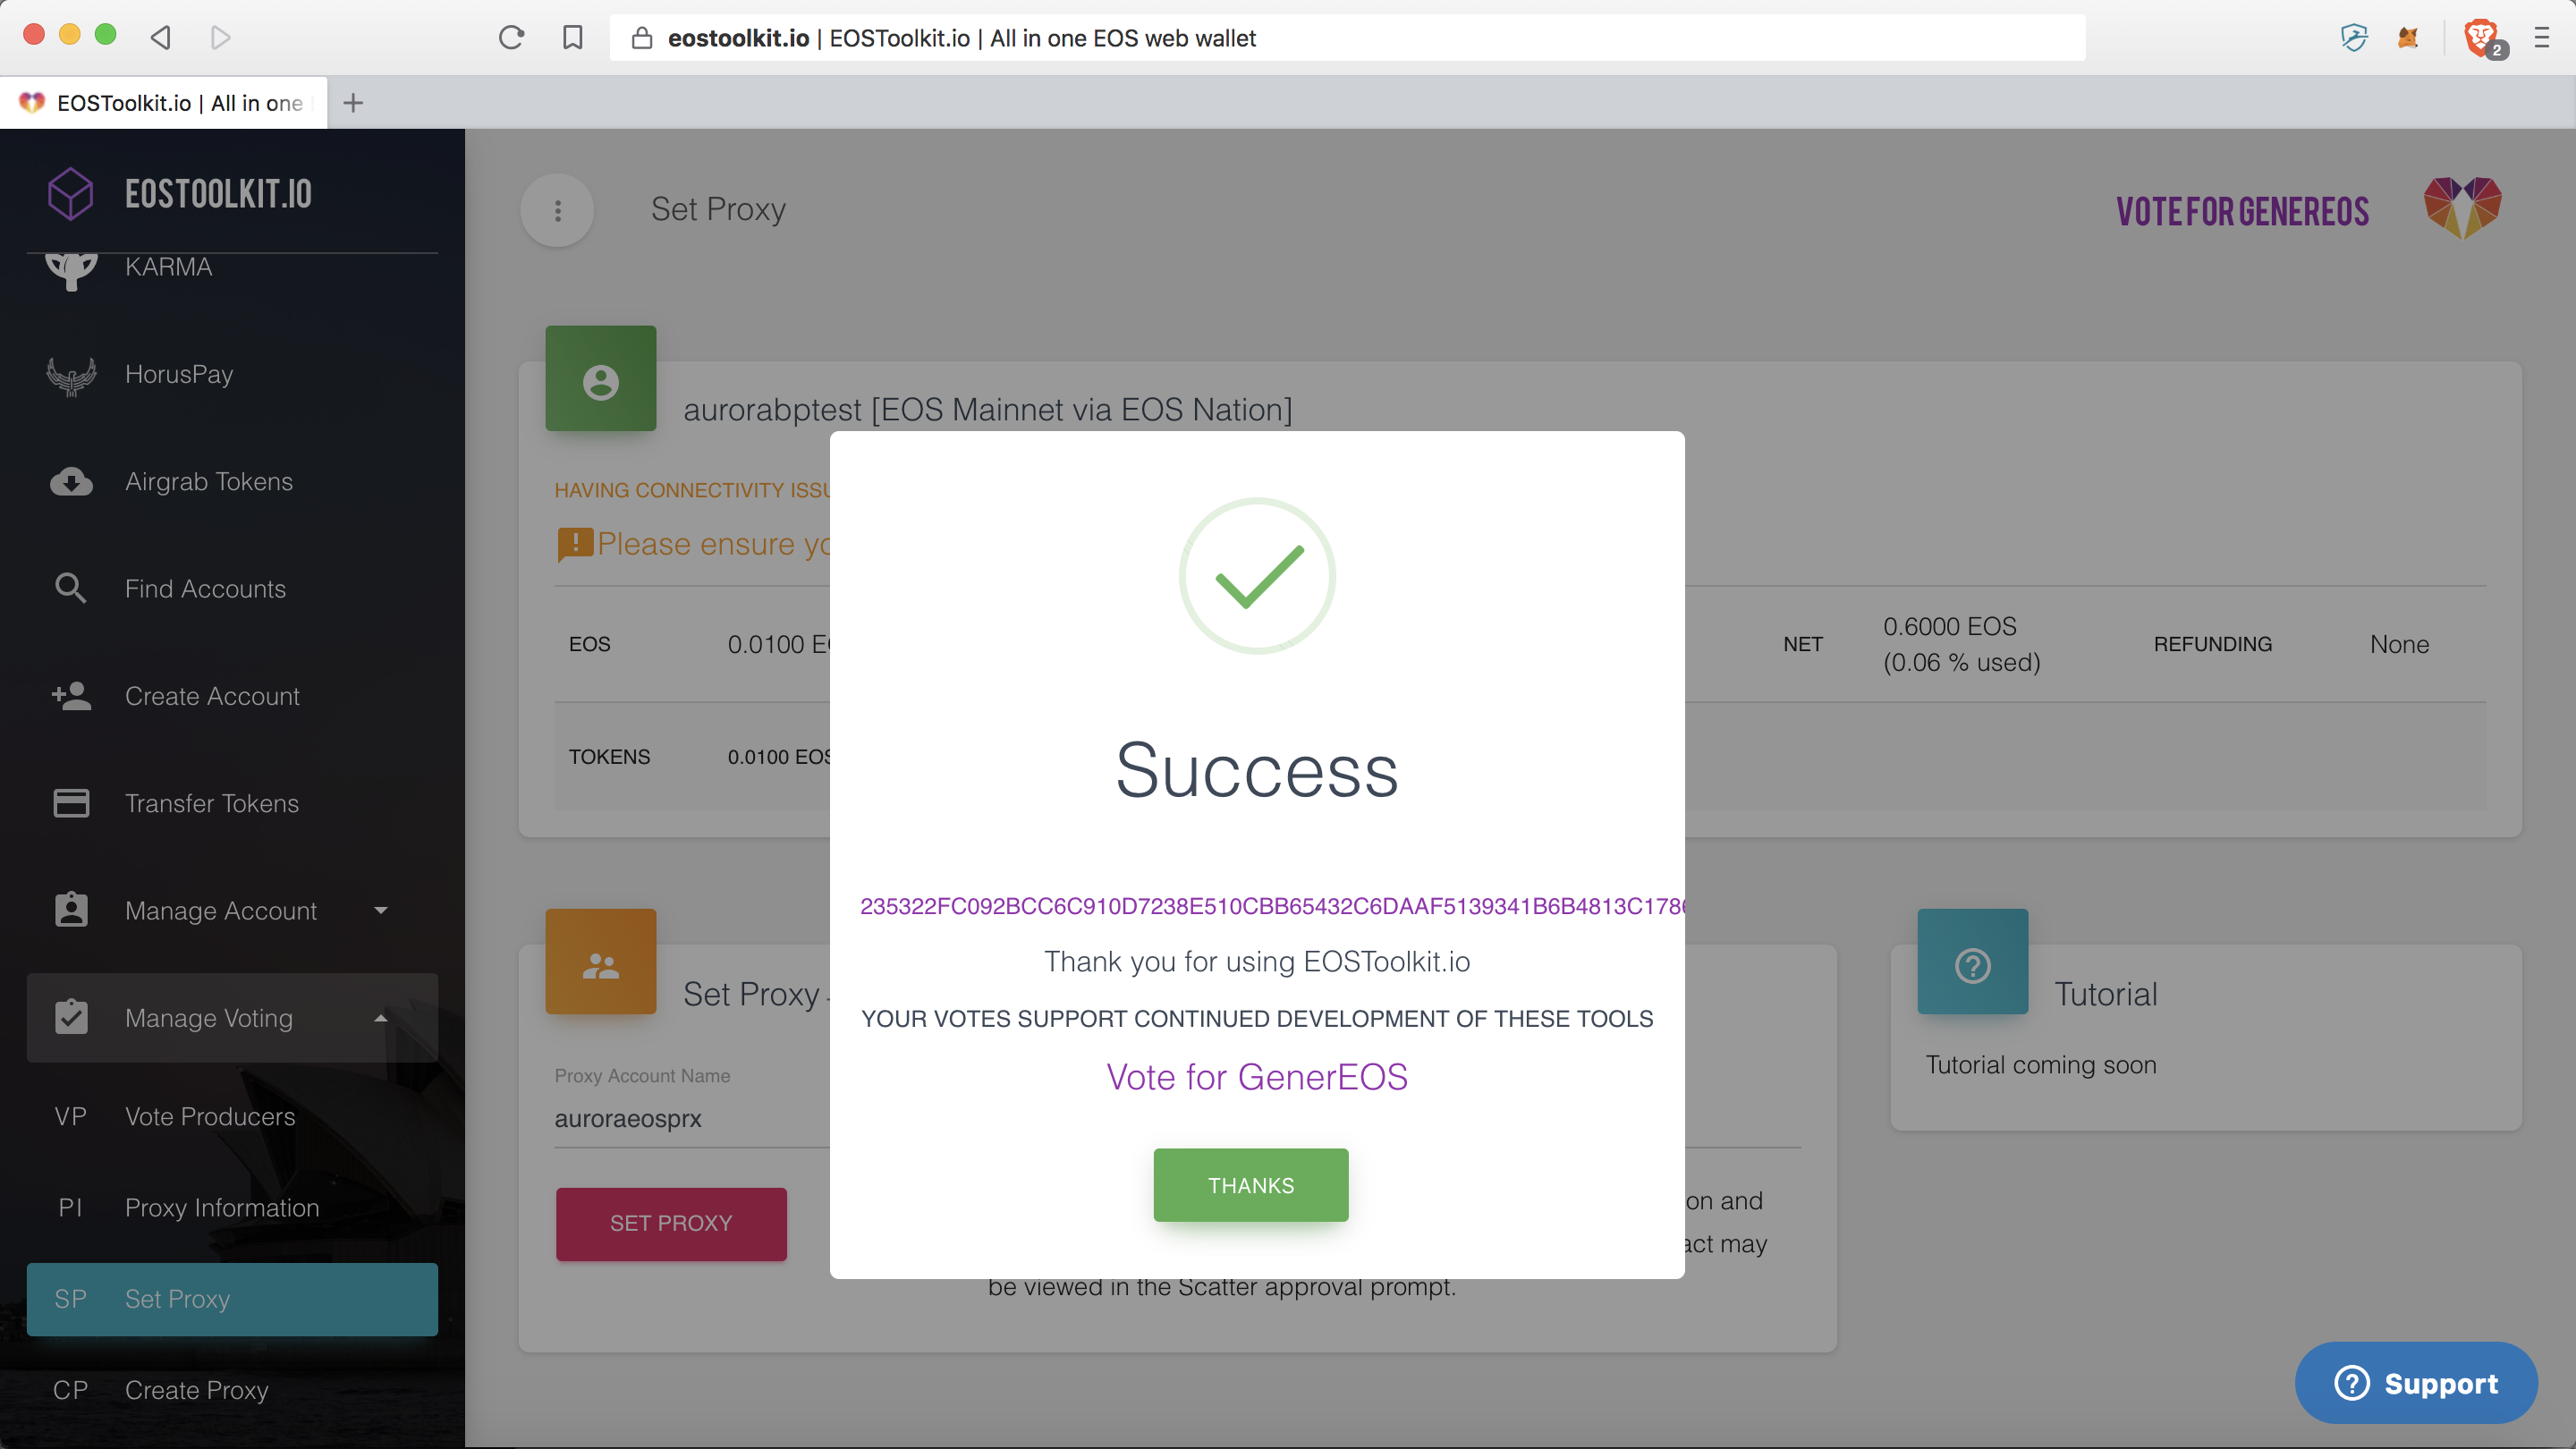Open Create Proxy sub-item
The width and height of the screenshot is (2576, 1449).
[232, 1390]
